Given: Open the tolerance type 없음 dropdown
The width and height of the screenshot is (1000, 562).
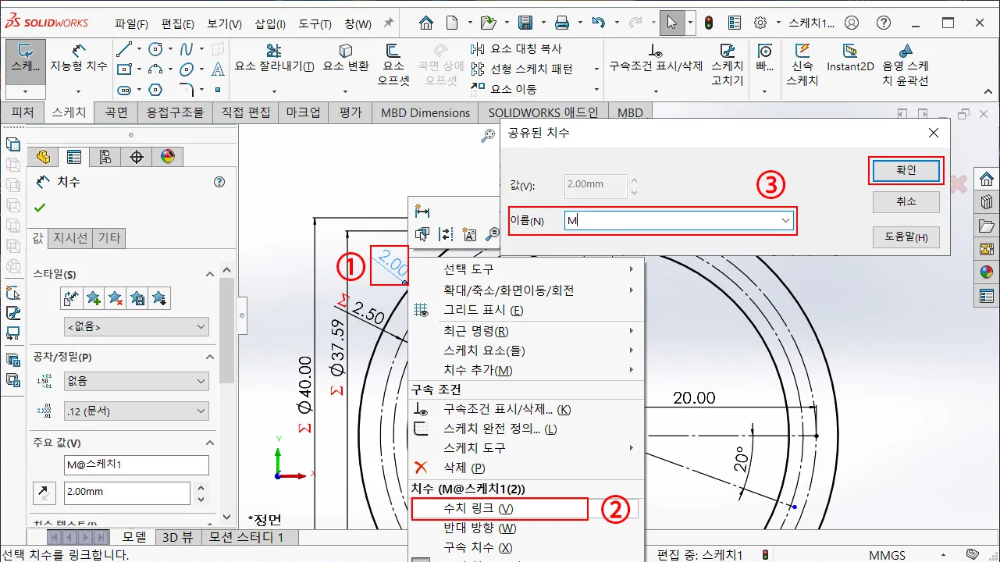Looking at the screenshot, I should 136,381.
